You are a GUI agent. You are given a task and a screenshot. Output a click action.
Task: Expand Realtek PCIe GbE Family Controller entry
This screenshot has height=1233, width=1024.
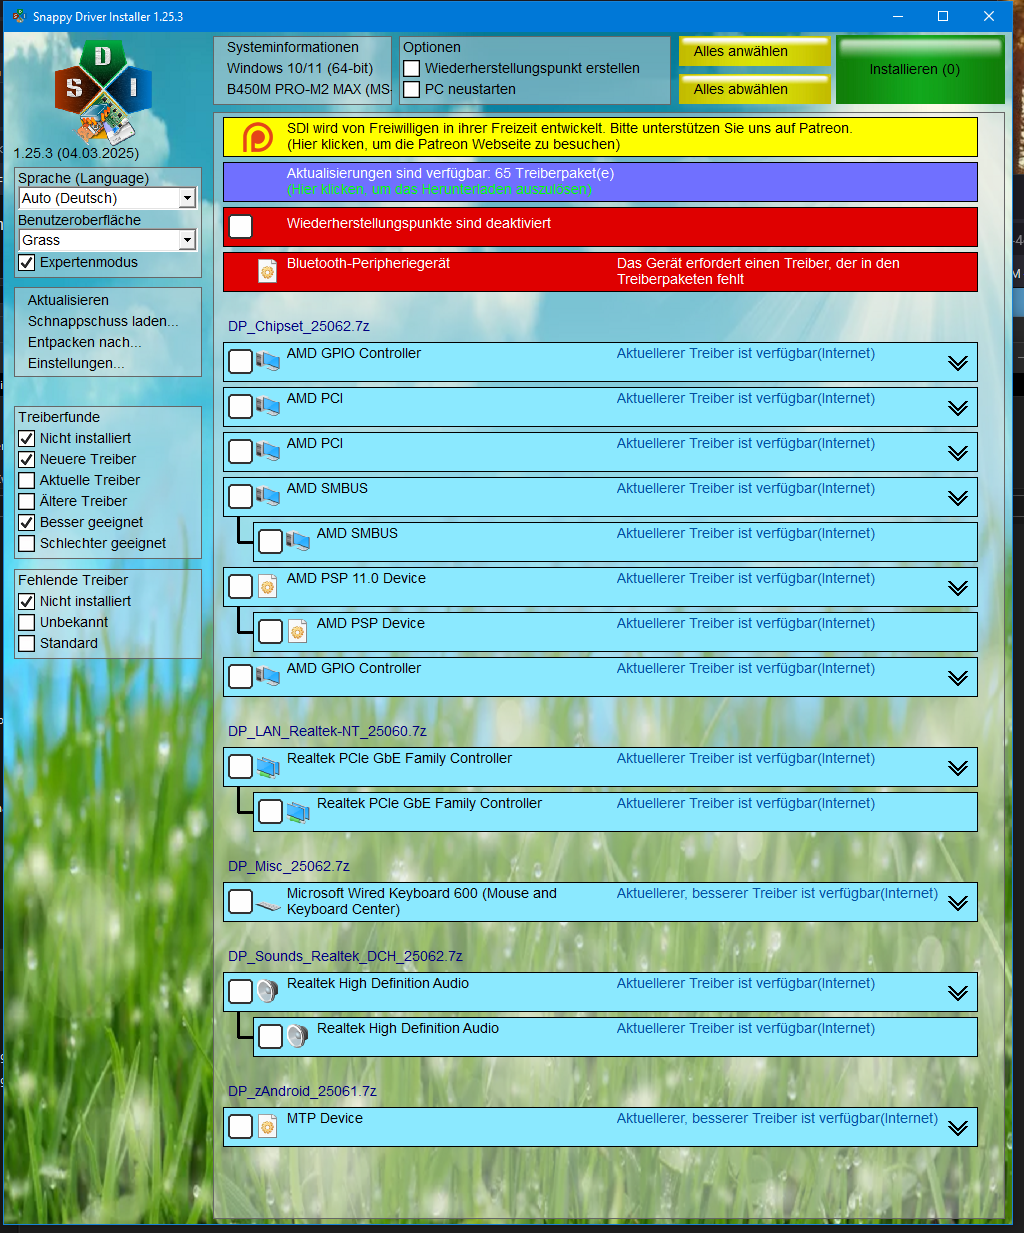tap(958, 768)
